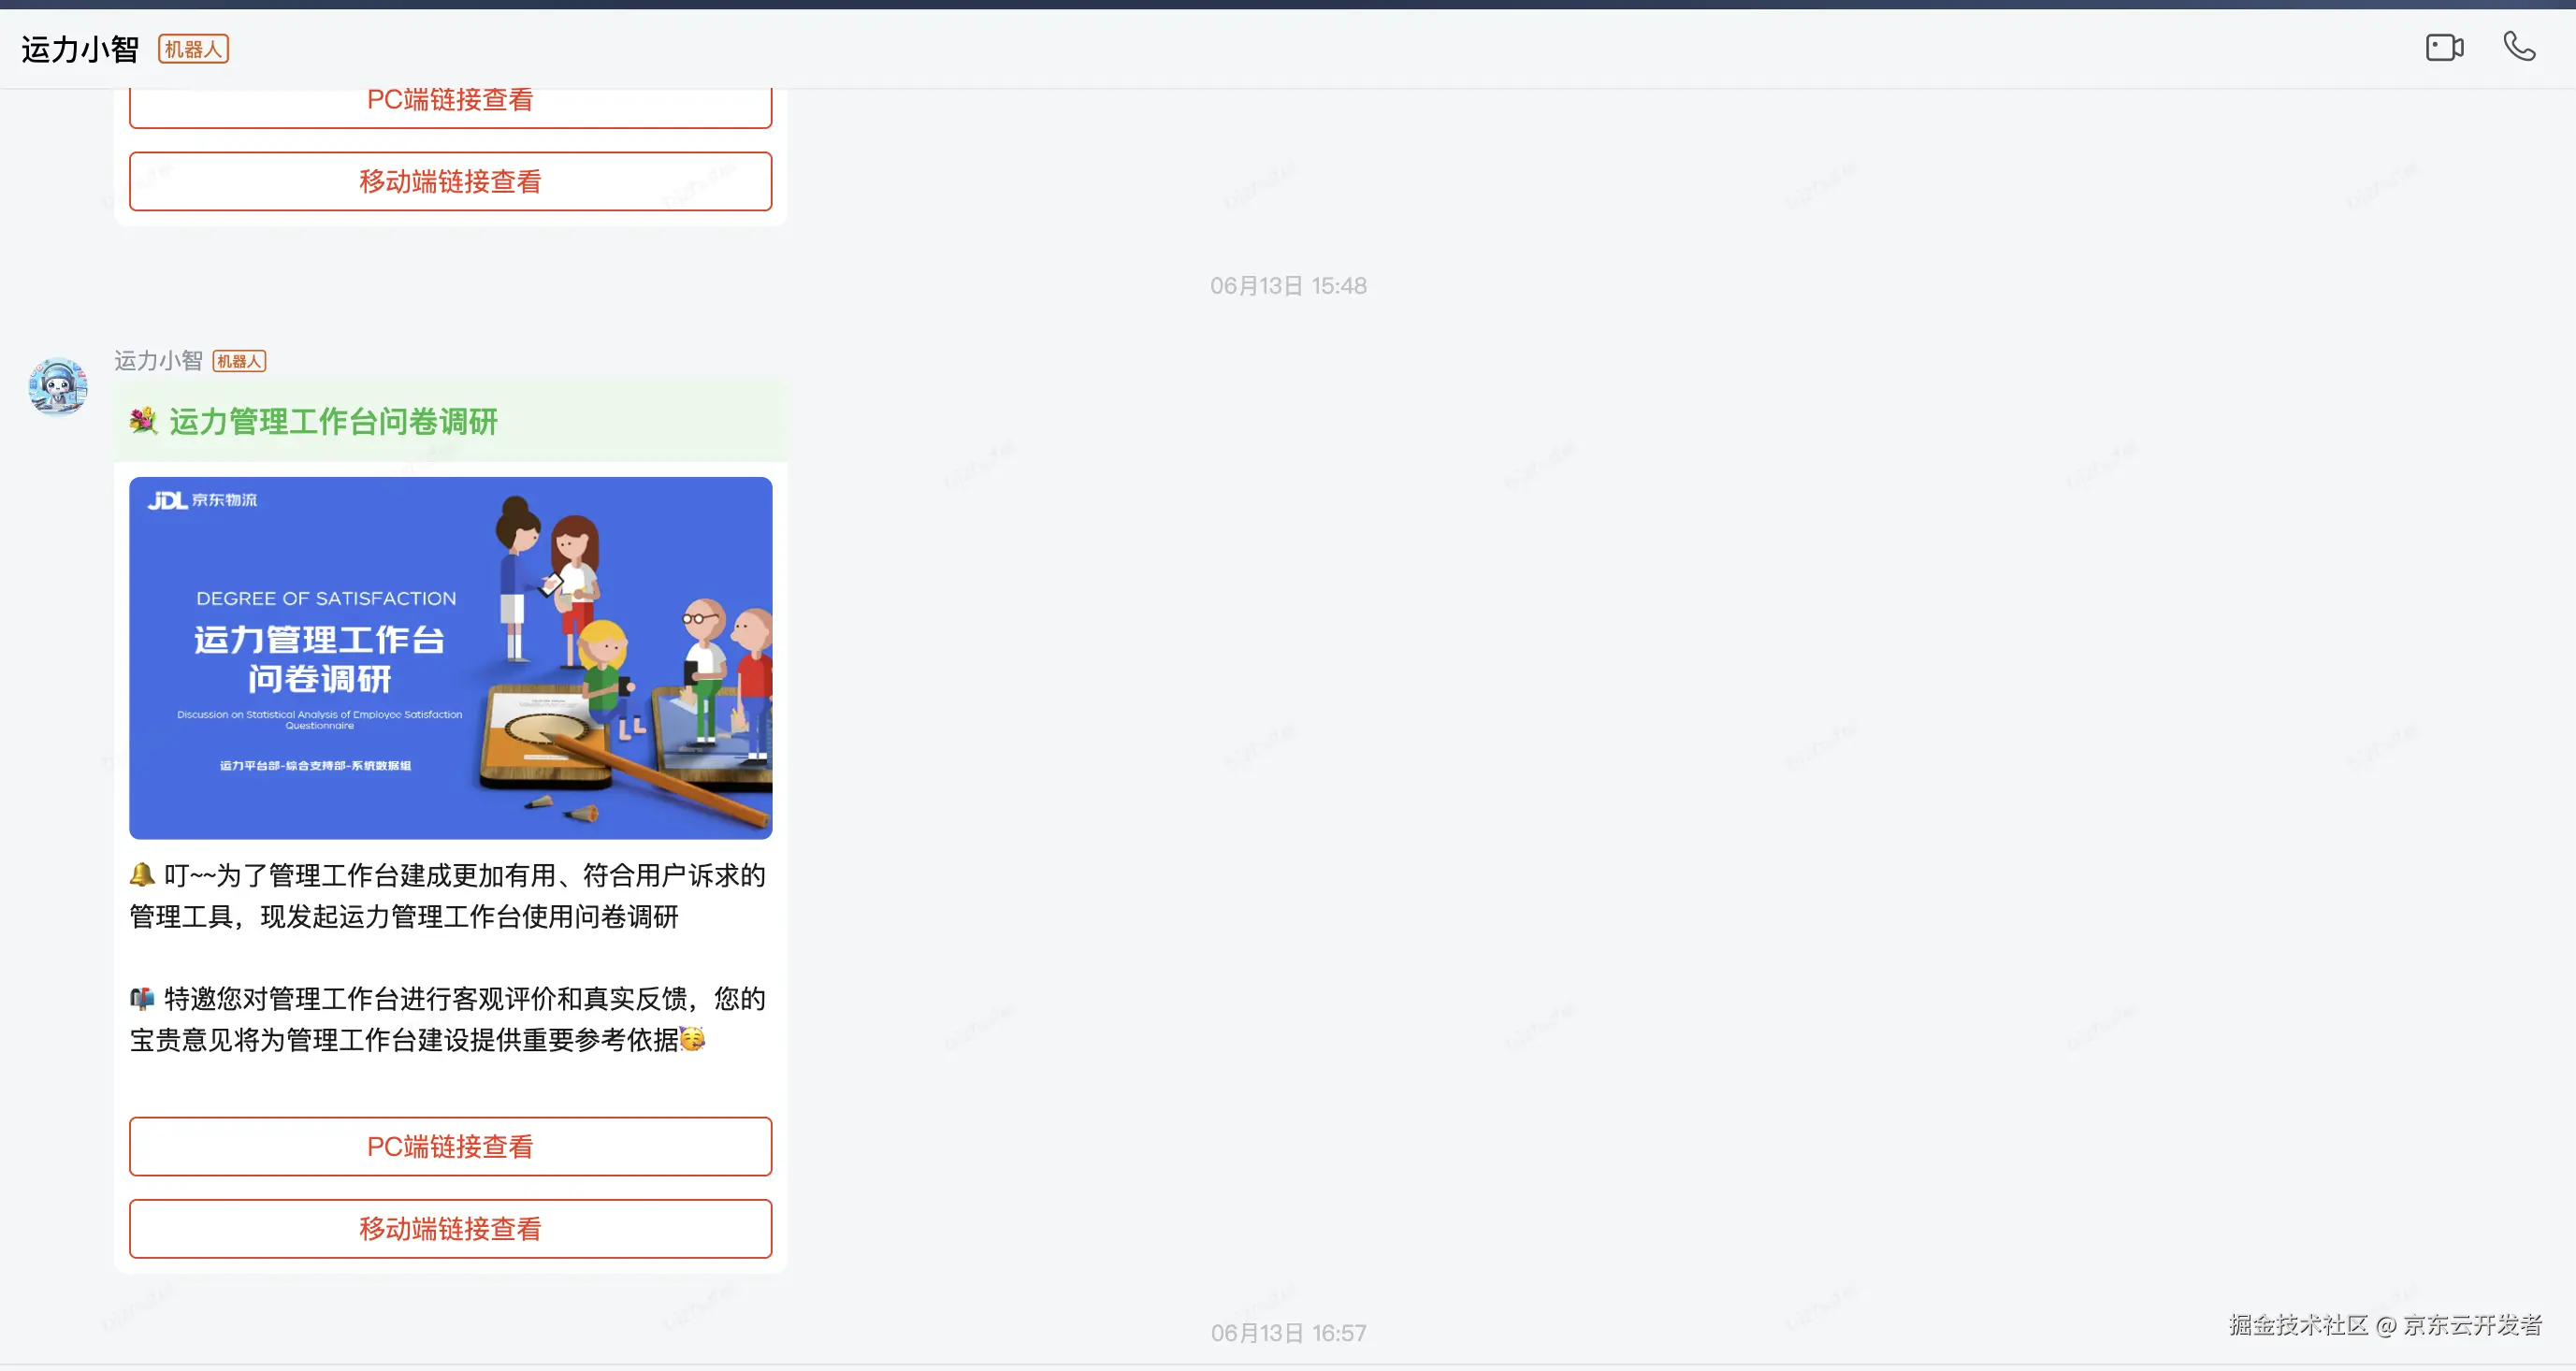This screenshot has height=1371, width=2576.
Task: Click the 06月13日 15:48 timestamp
Action: click(1288, 286)
